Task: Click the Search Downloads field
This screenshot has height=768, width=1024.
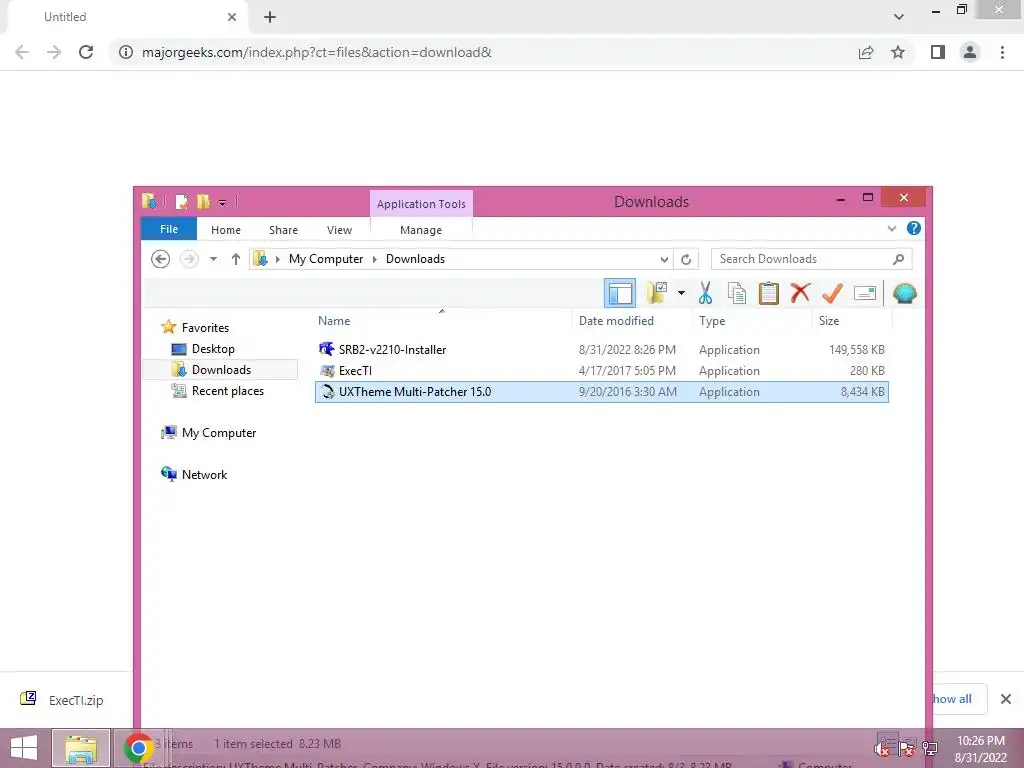Action: tap(811, 259)
